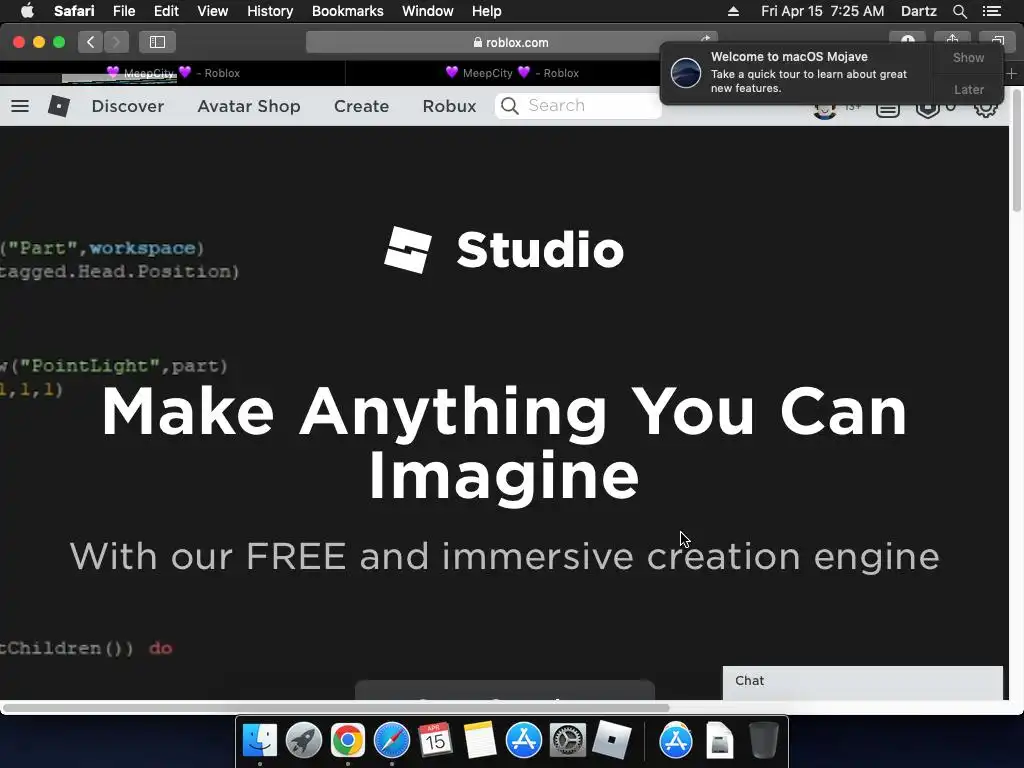The width and height of the screenshot is (1024, 768).
Task: Click the eject icon in the menu bar
Action: click(733, 11)
